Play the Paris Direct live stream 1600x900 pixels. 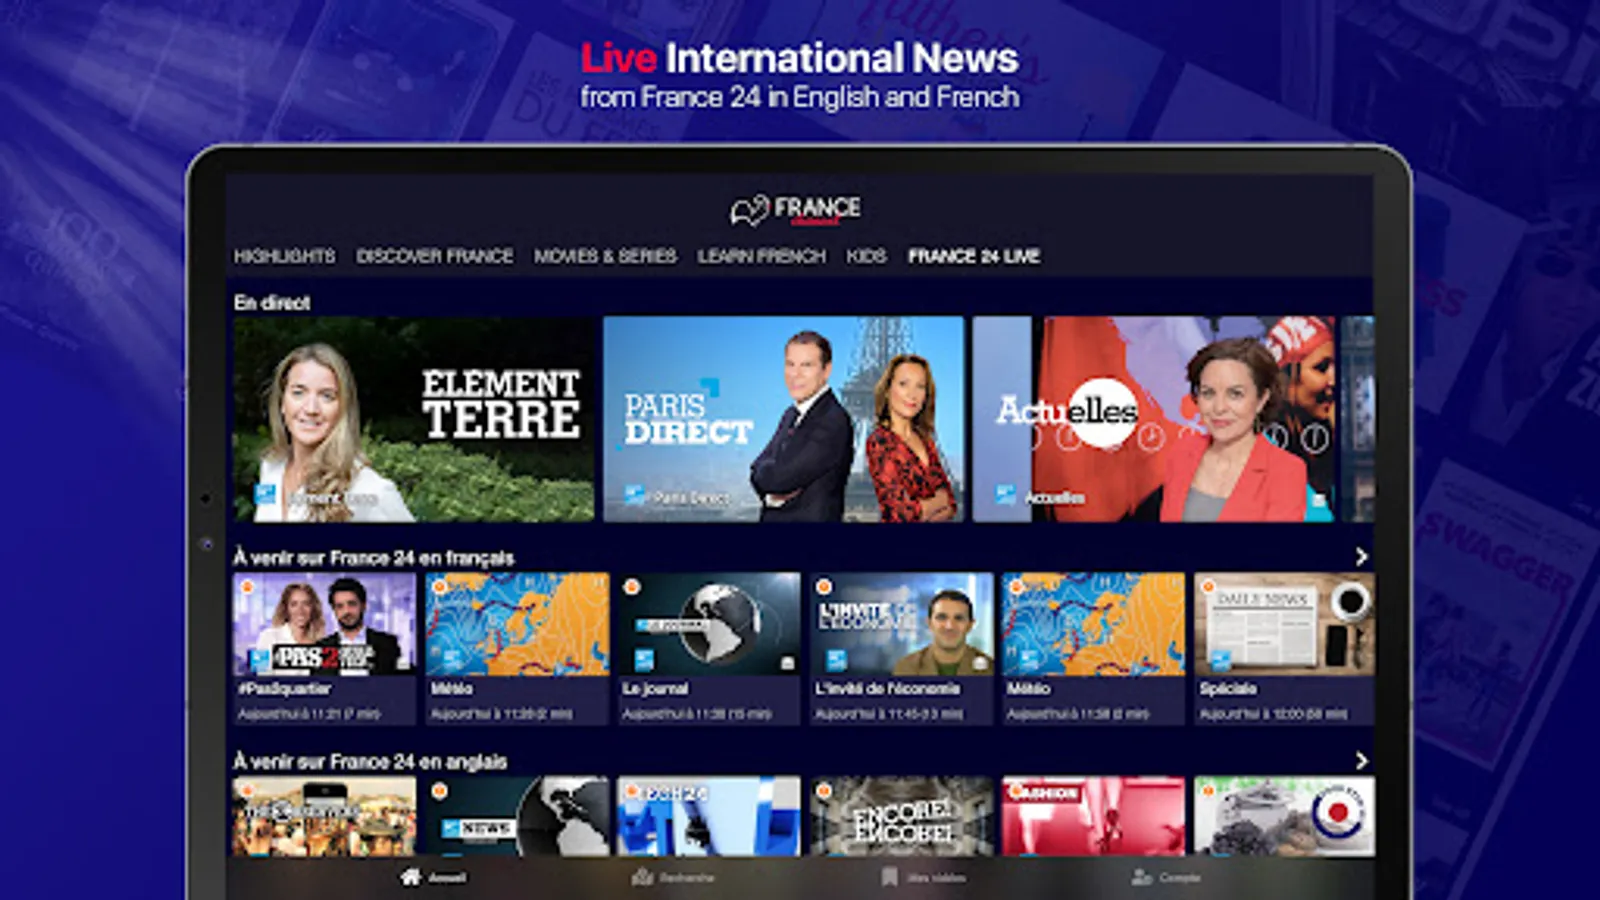784,419
